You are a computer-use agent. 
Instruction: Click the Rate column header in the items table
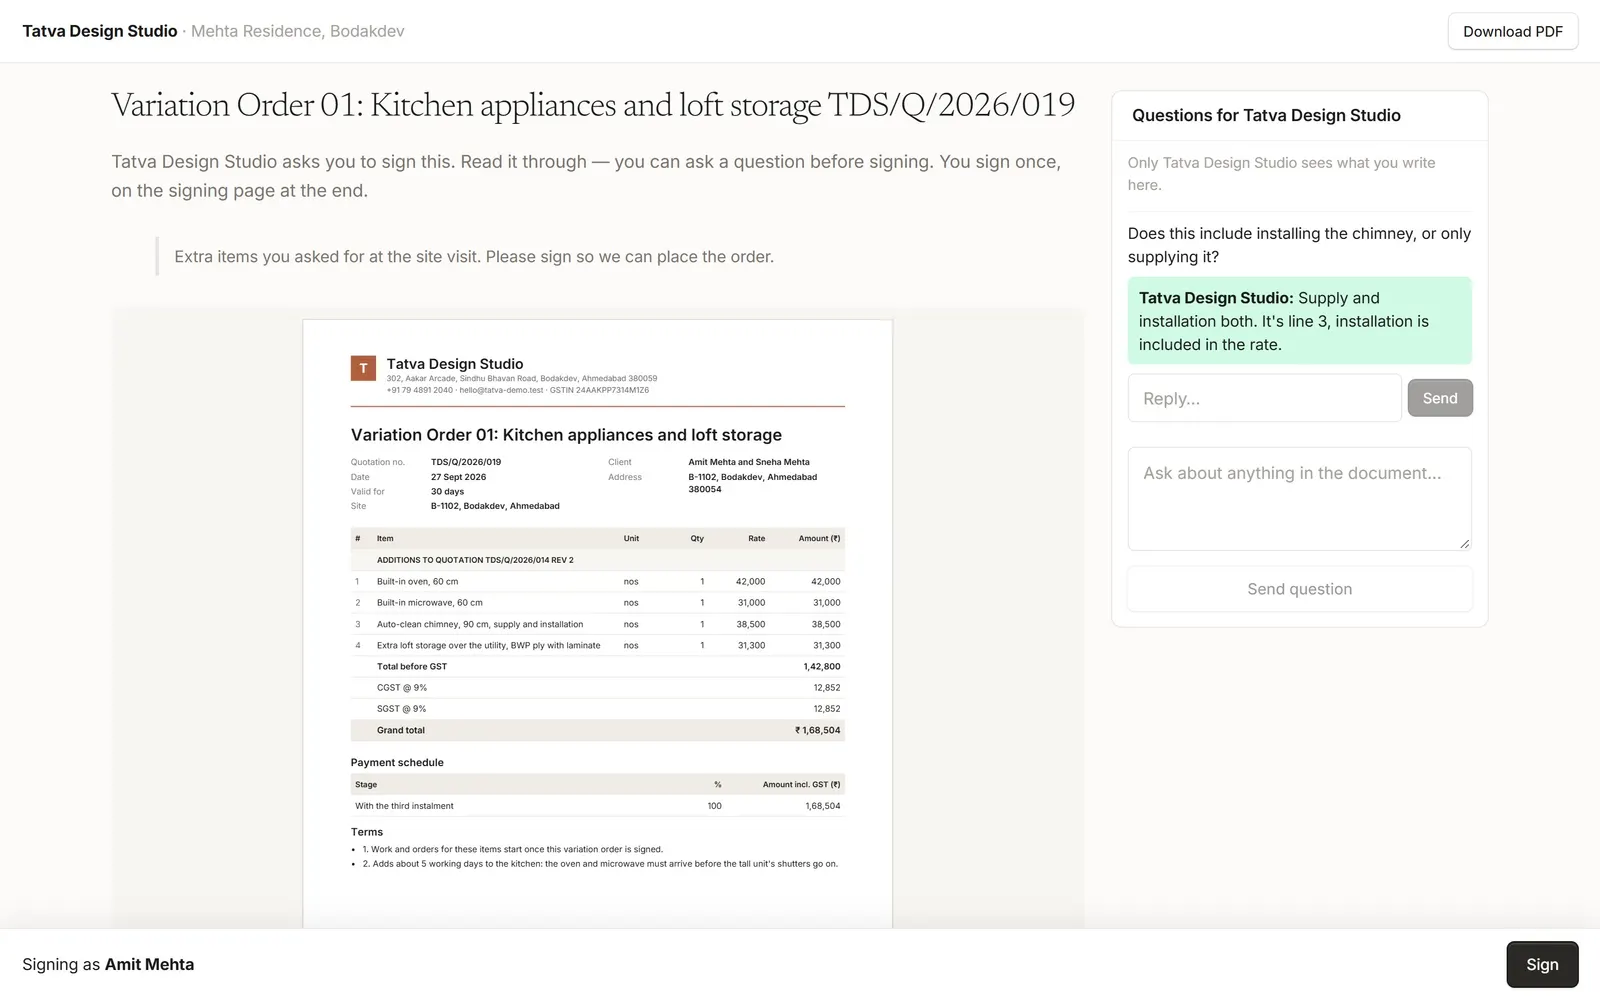(757, 538)
